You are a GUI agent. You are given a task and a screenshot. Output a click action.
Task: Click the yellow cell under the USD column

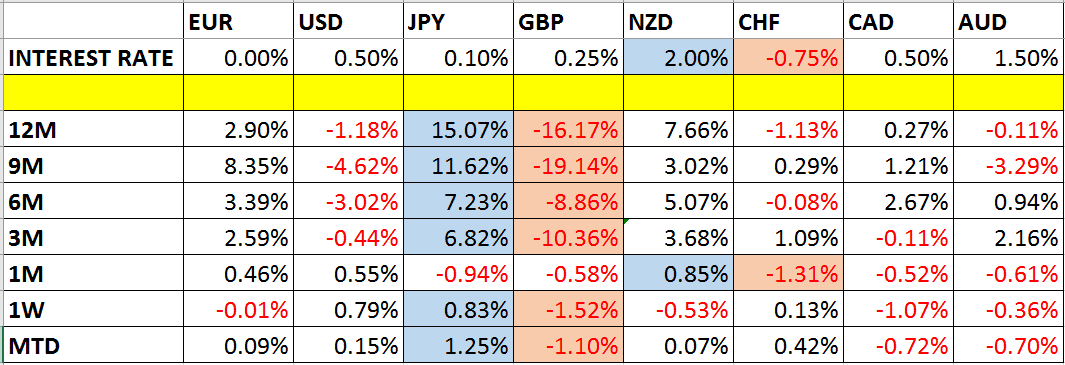pyautogui.click(x=348, y=93)
